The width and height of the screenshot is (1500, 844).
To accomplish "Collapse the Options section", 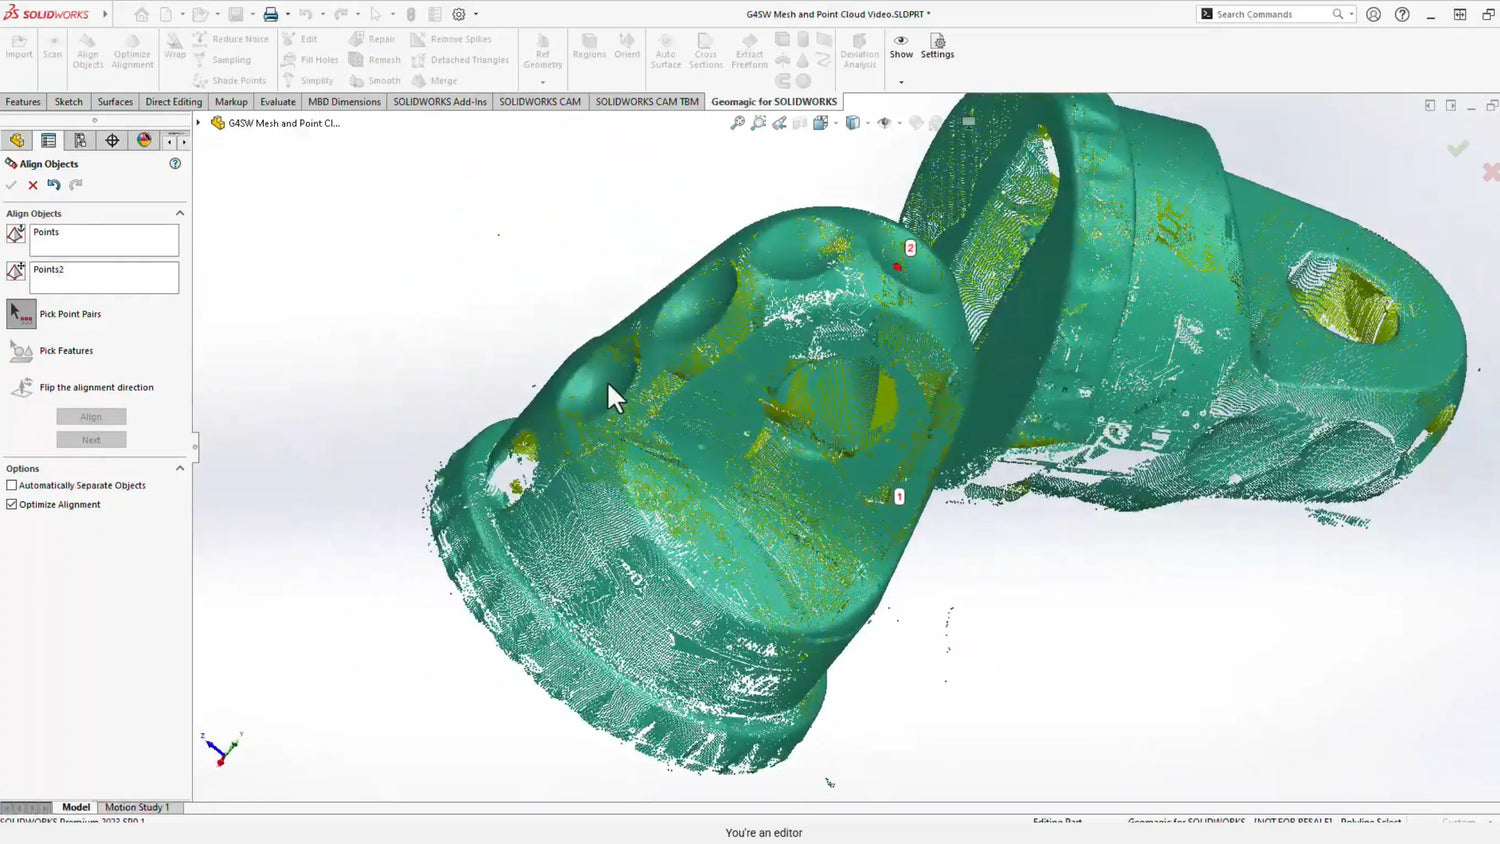I will (180, 468).
